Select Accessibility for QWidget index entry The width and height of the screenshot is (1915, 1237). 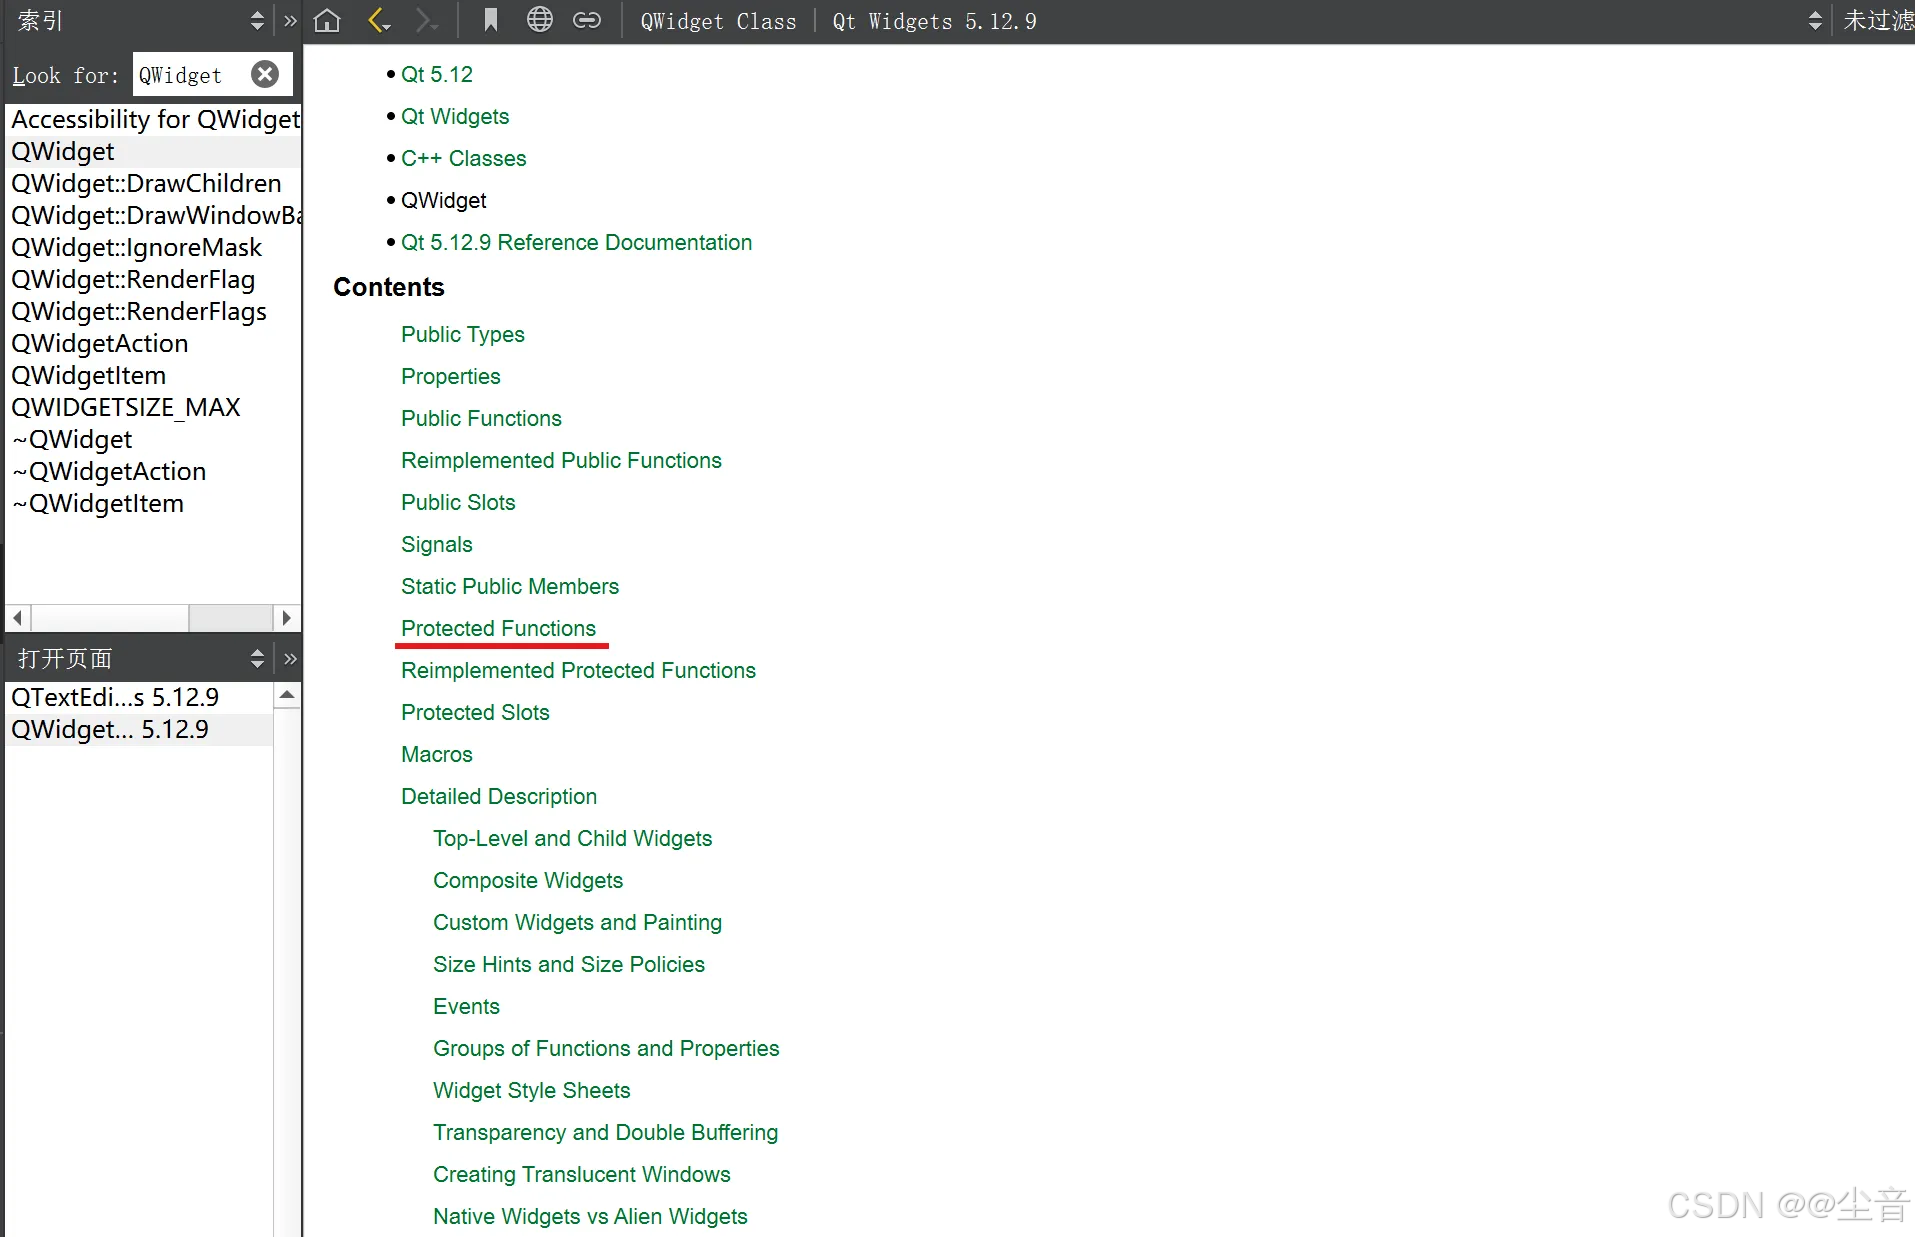point(155,119)
